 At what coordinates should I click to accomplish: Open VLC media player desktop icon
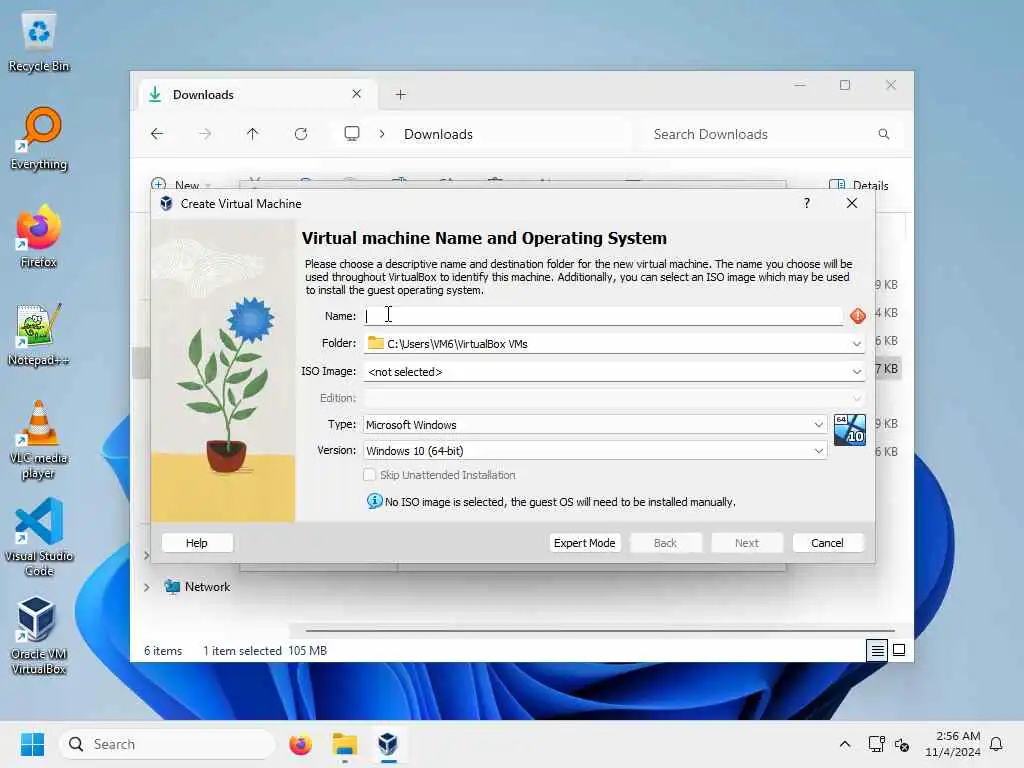click(39, 440)
